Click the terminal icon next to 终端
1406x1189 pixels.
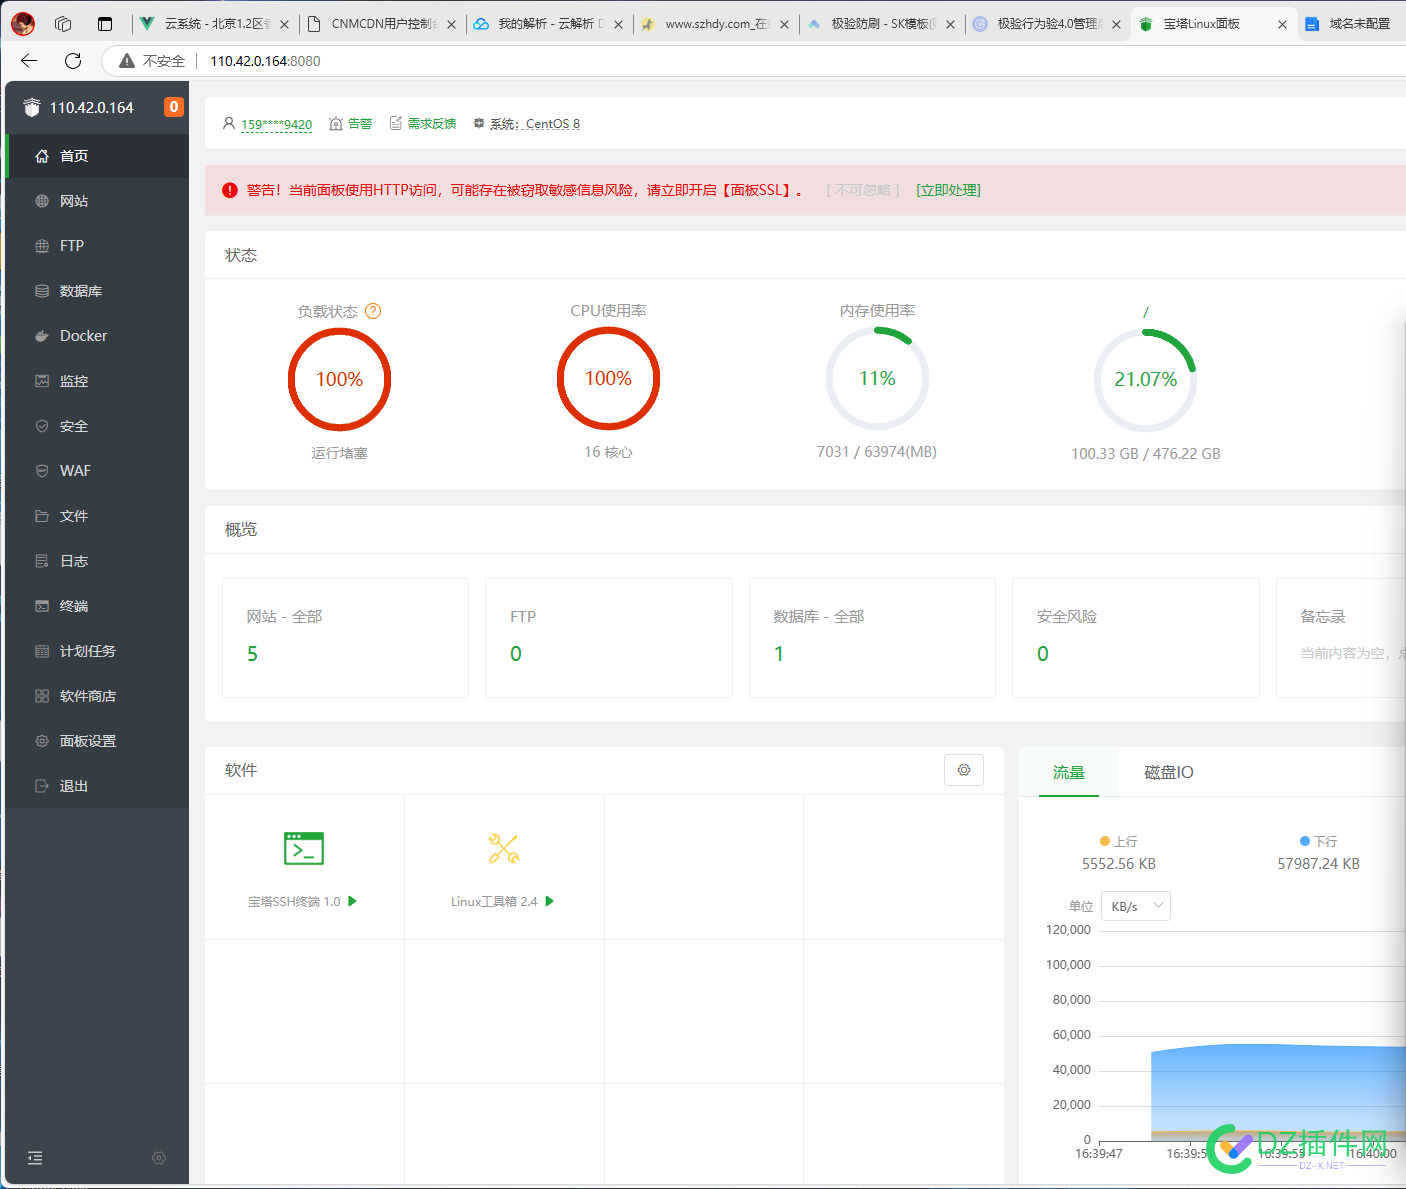point(42,606)
